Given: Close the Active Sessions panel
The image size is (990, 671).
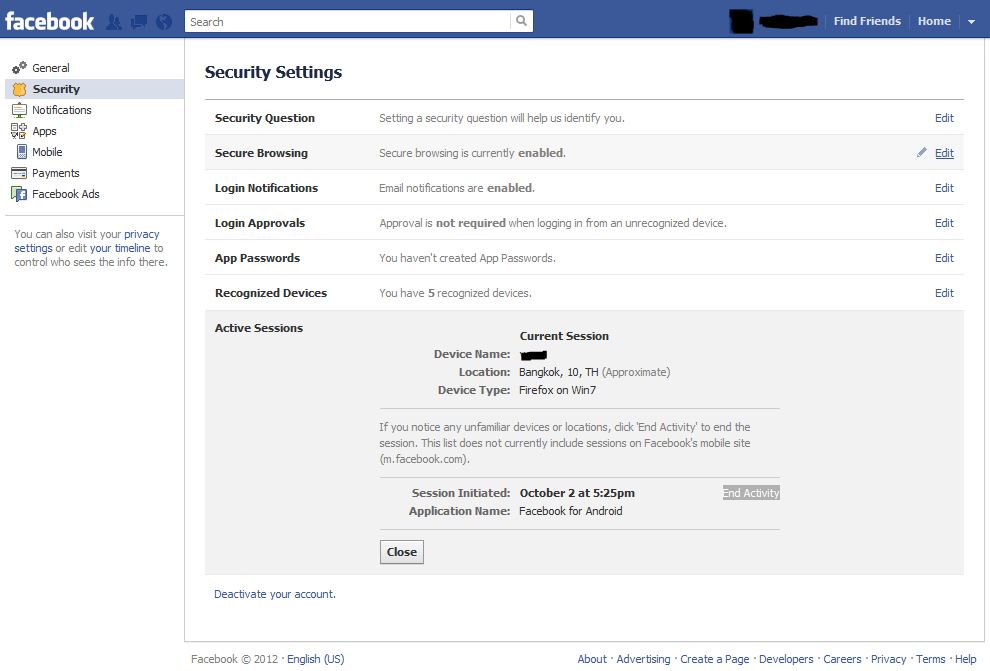Looking at the screenshot, I should (x=401, y=551).
